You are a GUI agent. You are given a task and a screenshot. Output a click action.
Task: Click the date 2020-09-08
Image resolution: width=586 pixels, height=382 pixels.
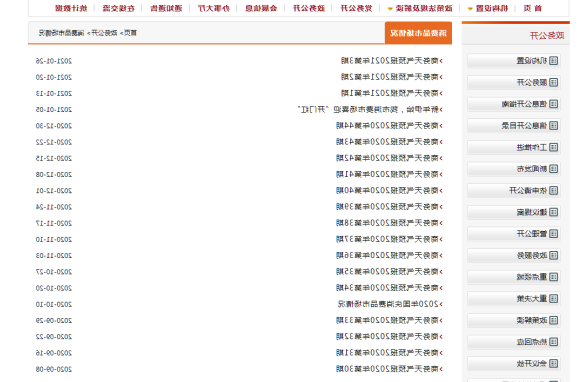pyautogui.click(x=54, y=369)
